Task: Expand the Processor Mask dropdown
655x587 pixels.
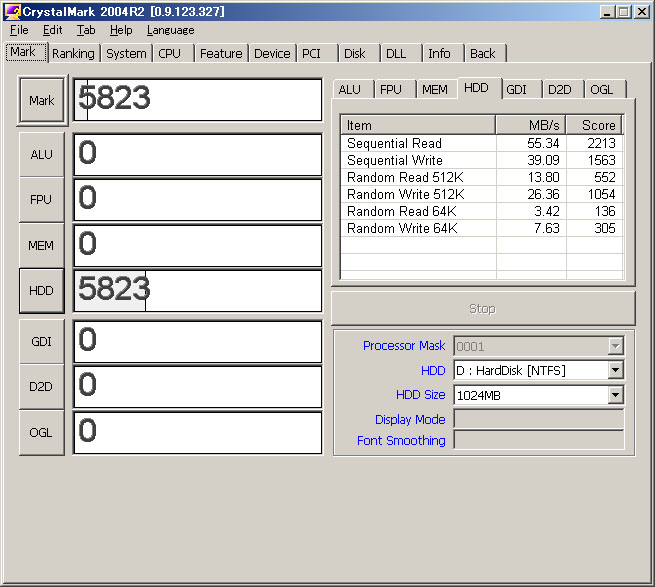Action: coord(615,346)
